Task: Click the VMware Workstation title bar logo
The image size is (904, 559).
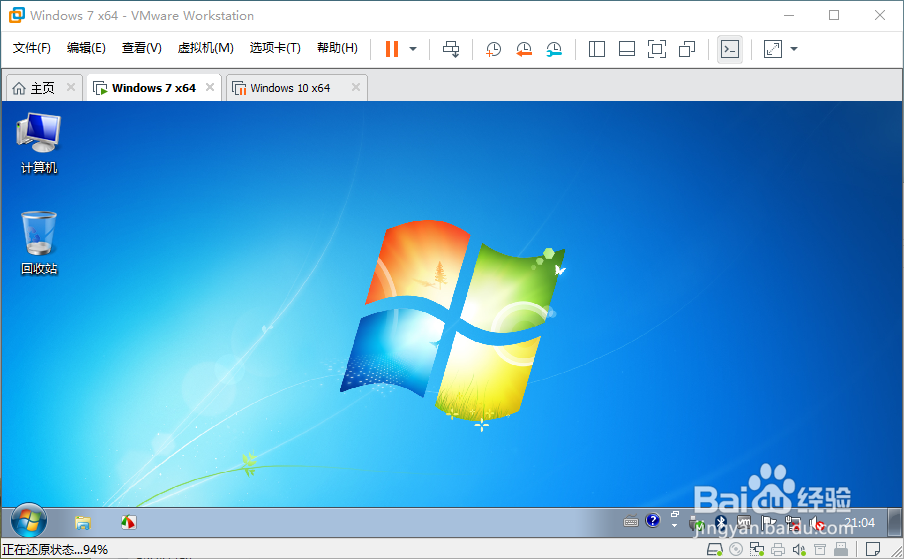Action: [x=16, y=16]
